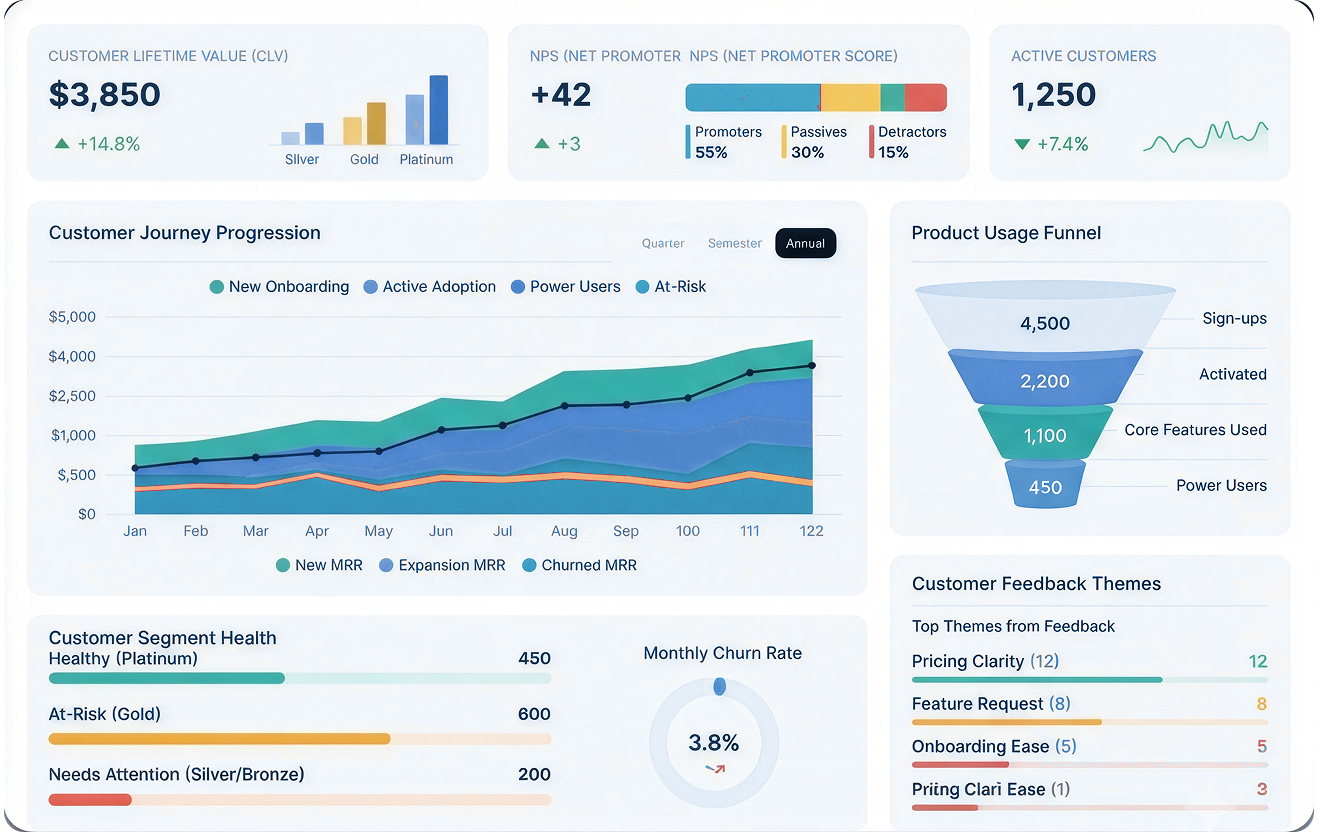Viewport: 1318px width, 832px height.
Task: Click the Needs Attention (Silver/Bronze) progress bar
Action: 300,800
